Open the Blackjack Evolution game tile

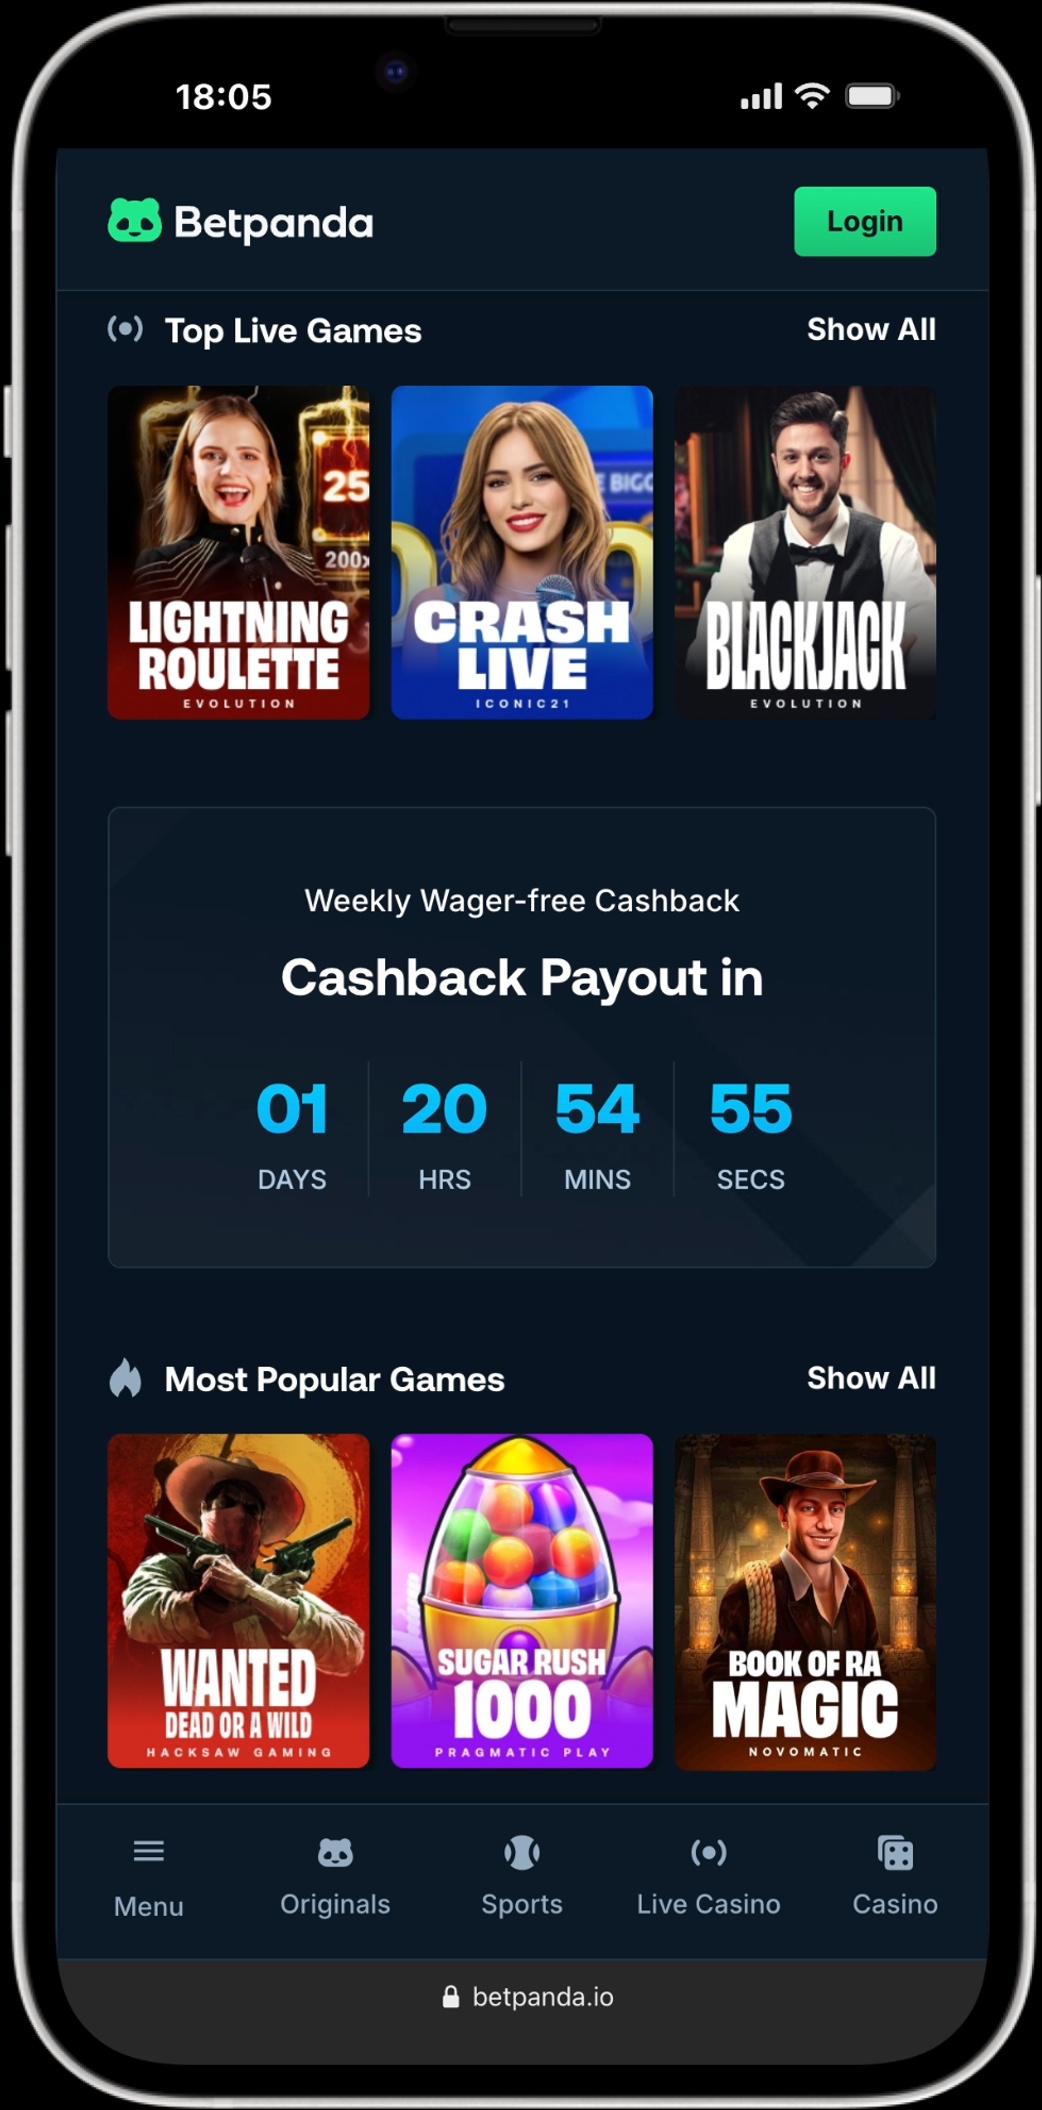[806, 552]
